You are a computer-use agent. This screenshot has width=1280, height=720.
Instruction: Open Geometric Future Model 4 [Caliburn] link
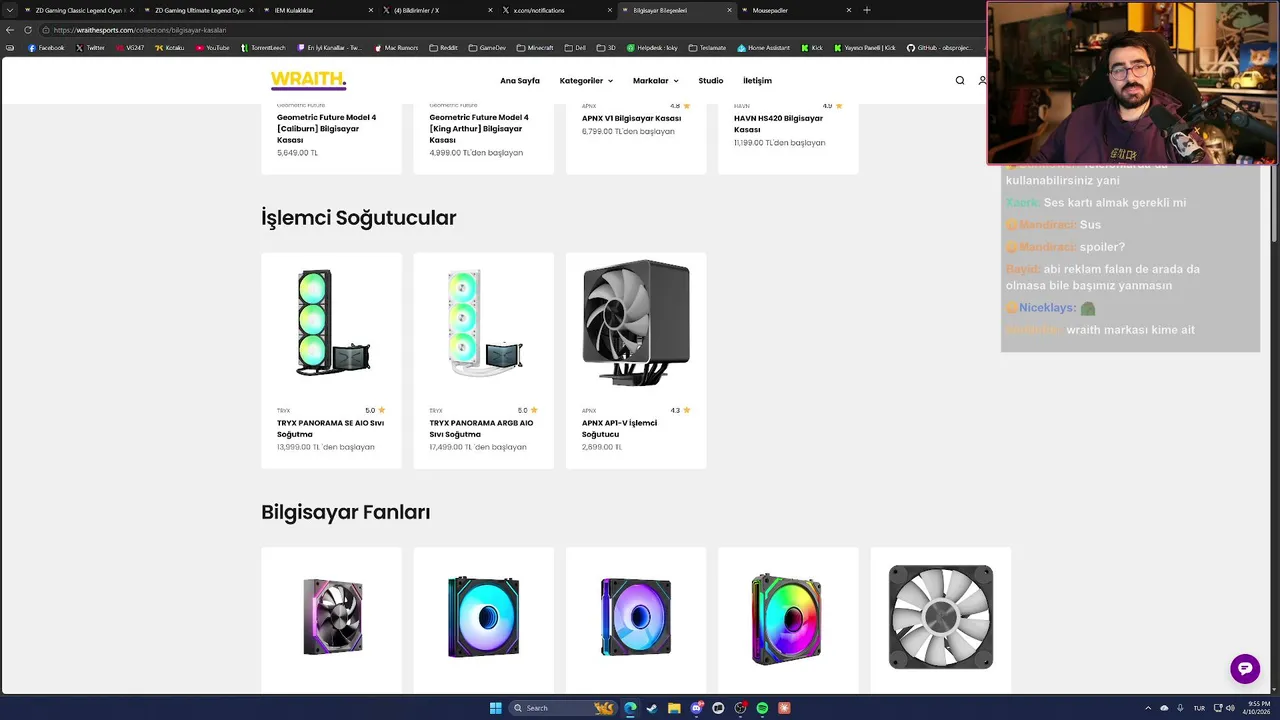(x=326, y=128)
